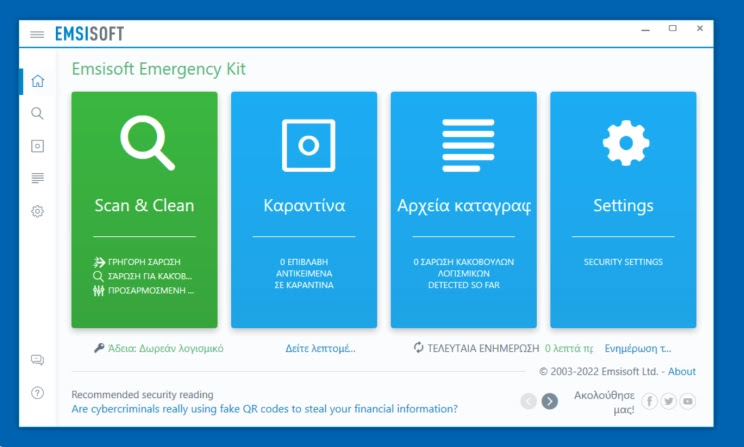Minimize the Emsisoft window
744x447 pixels.
click(646, 29)
